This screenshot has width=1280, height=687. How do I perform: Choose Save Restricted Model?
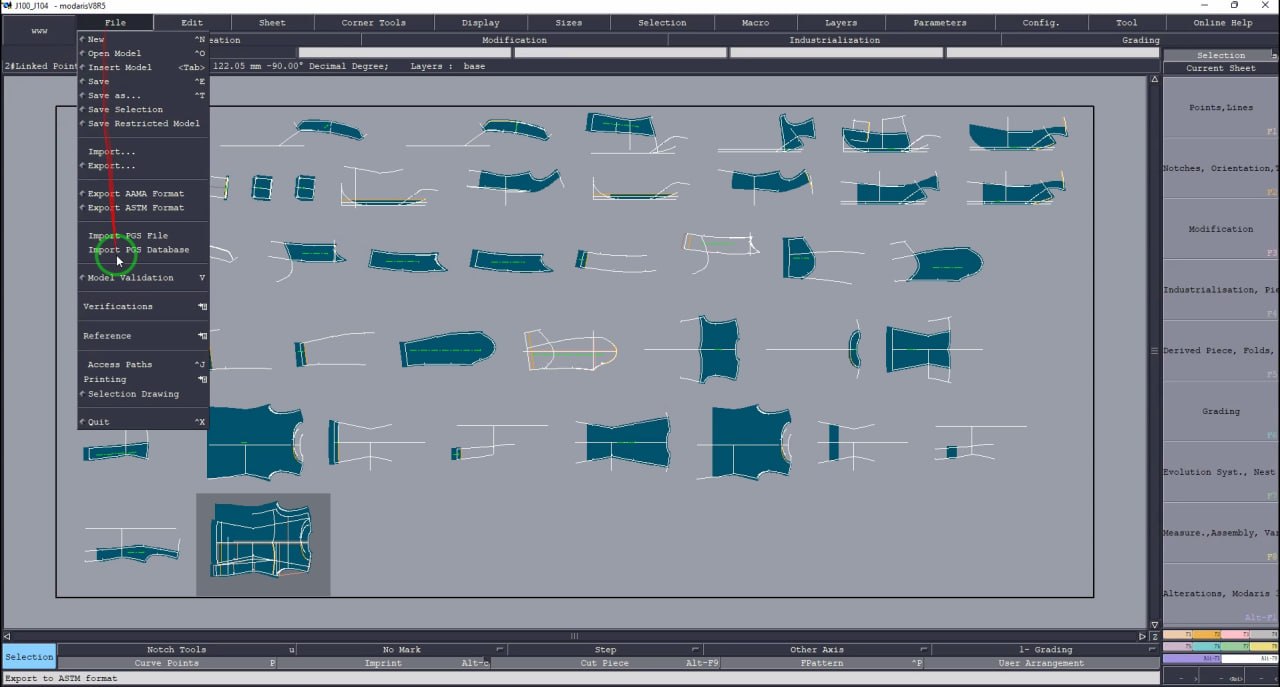pos(143,123)
